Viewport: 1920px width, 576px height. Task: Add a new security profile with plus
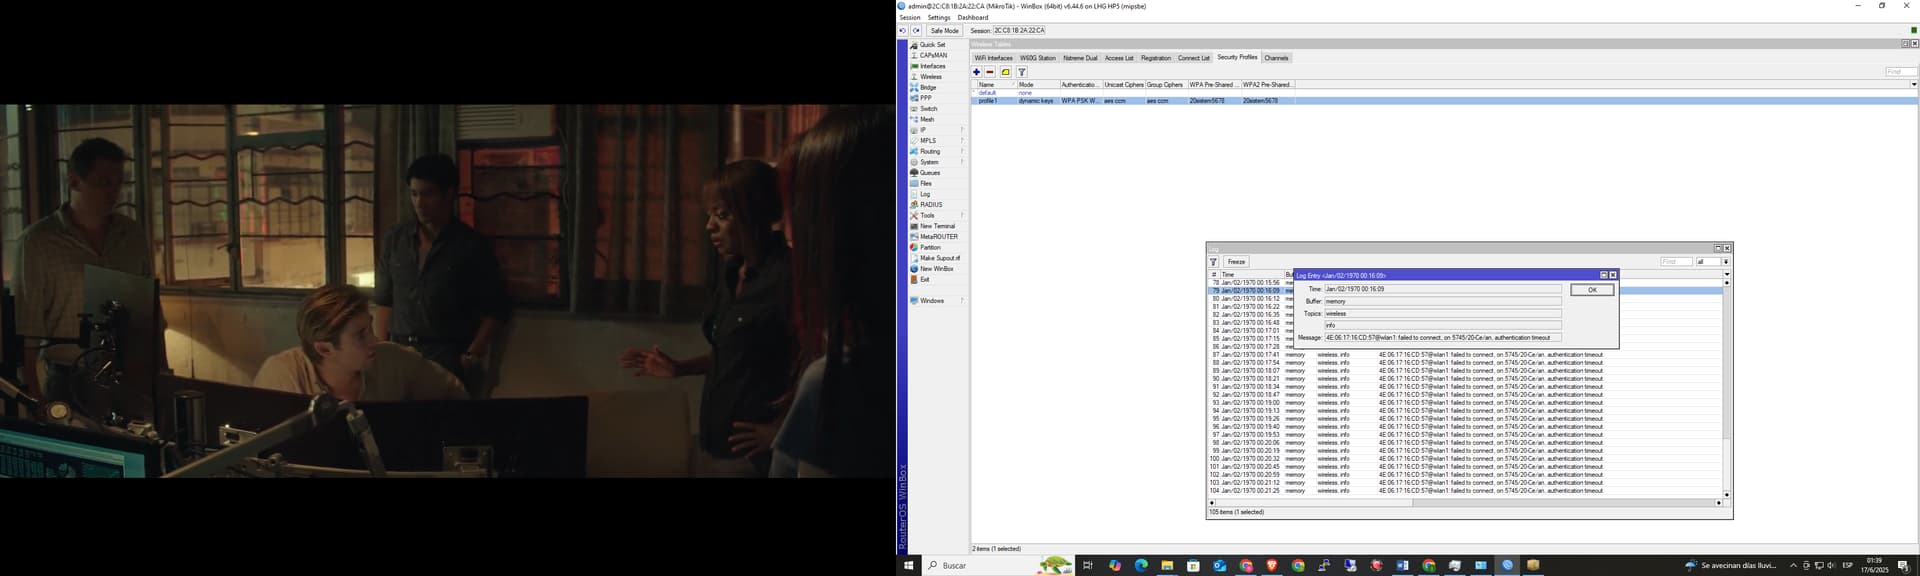click(x=977, y=72)
